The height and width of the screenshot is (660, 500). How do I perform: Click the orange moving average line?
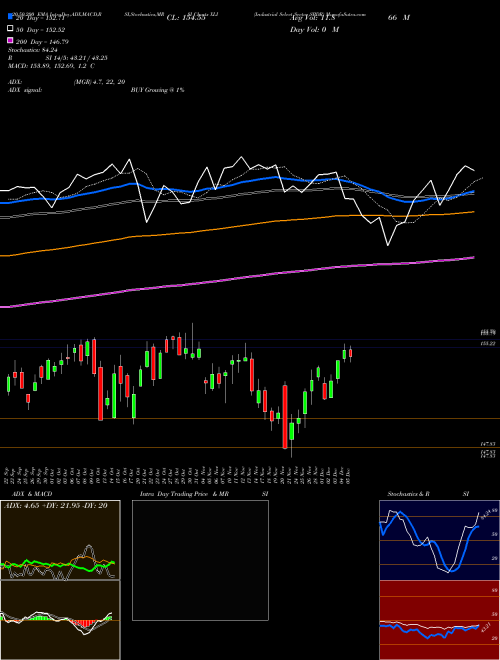[236, 226]
